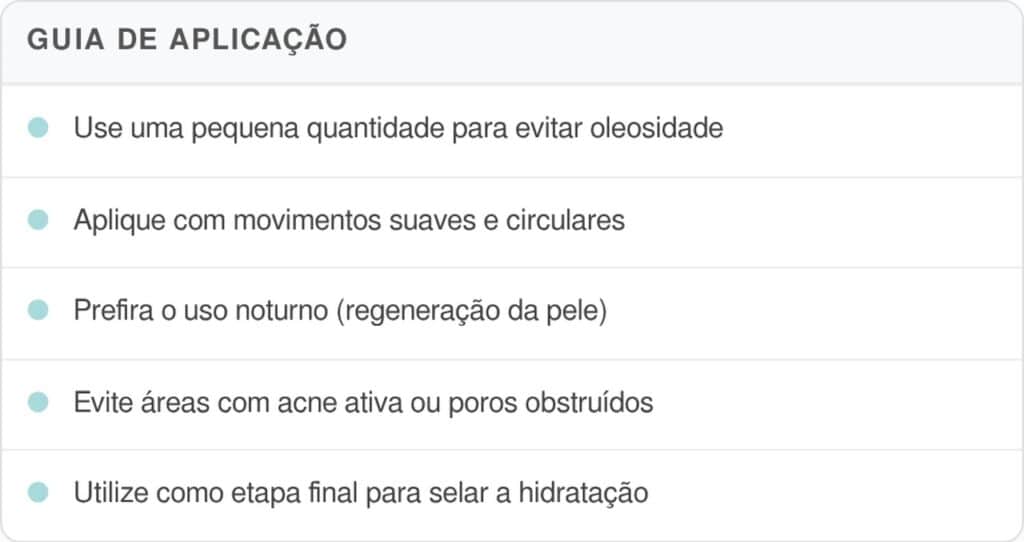
Task: Click the teal bullet beside "Use uma pequena quantidade"
Action: [38, 127]
